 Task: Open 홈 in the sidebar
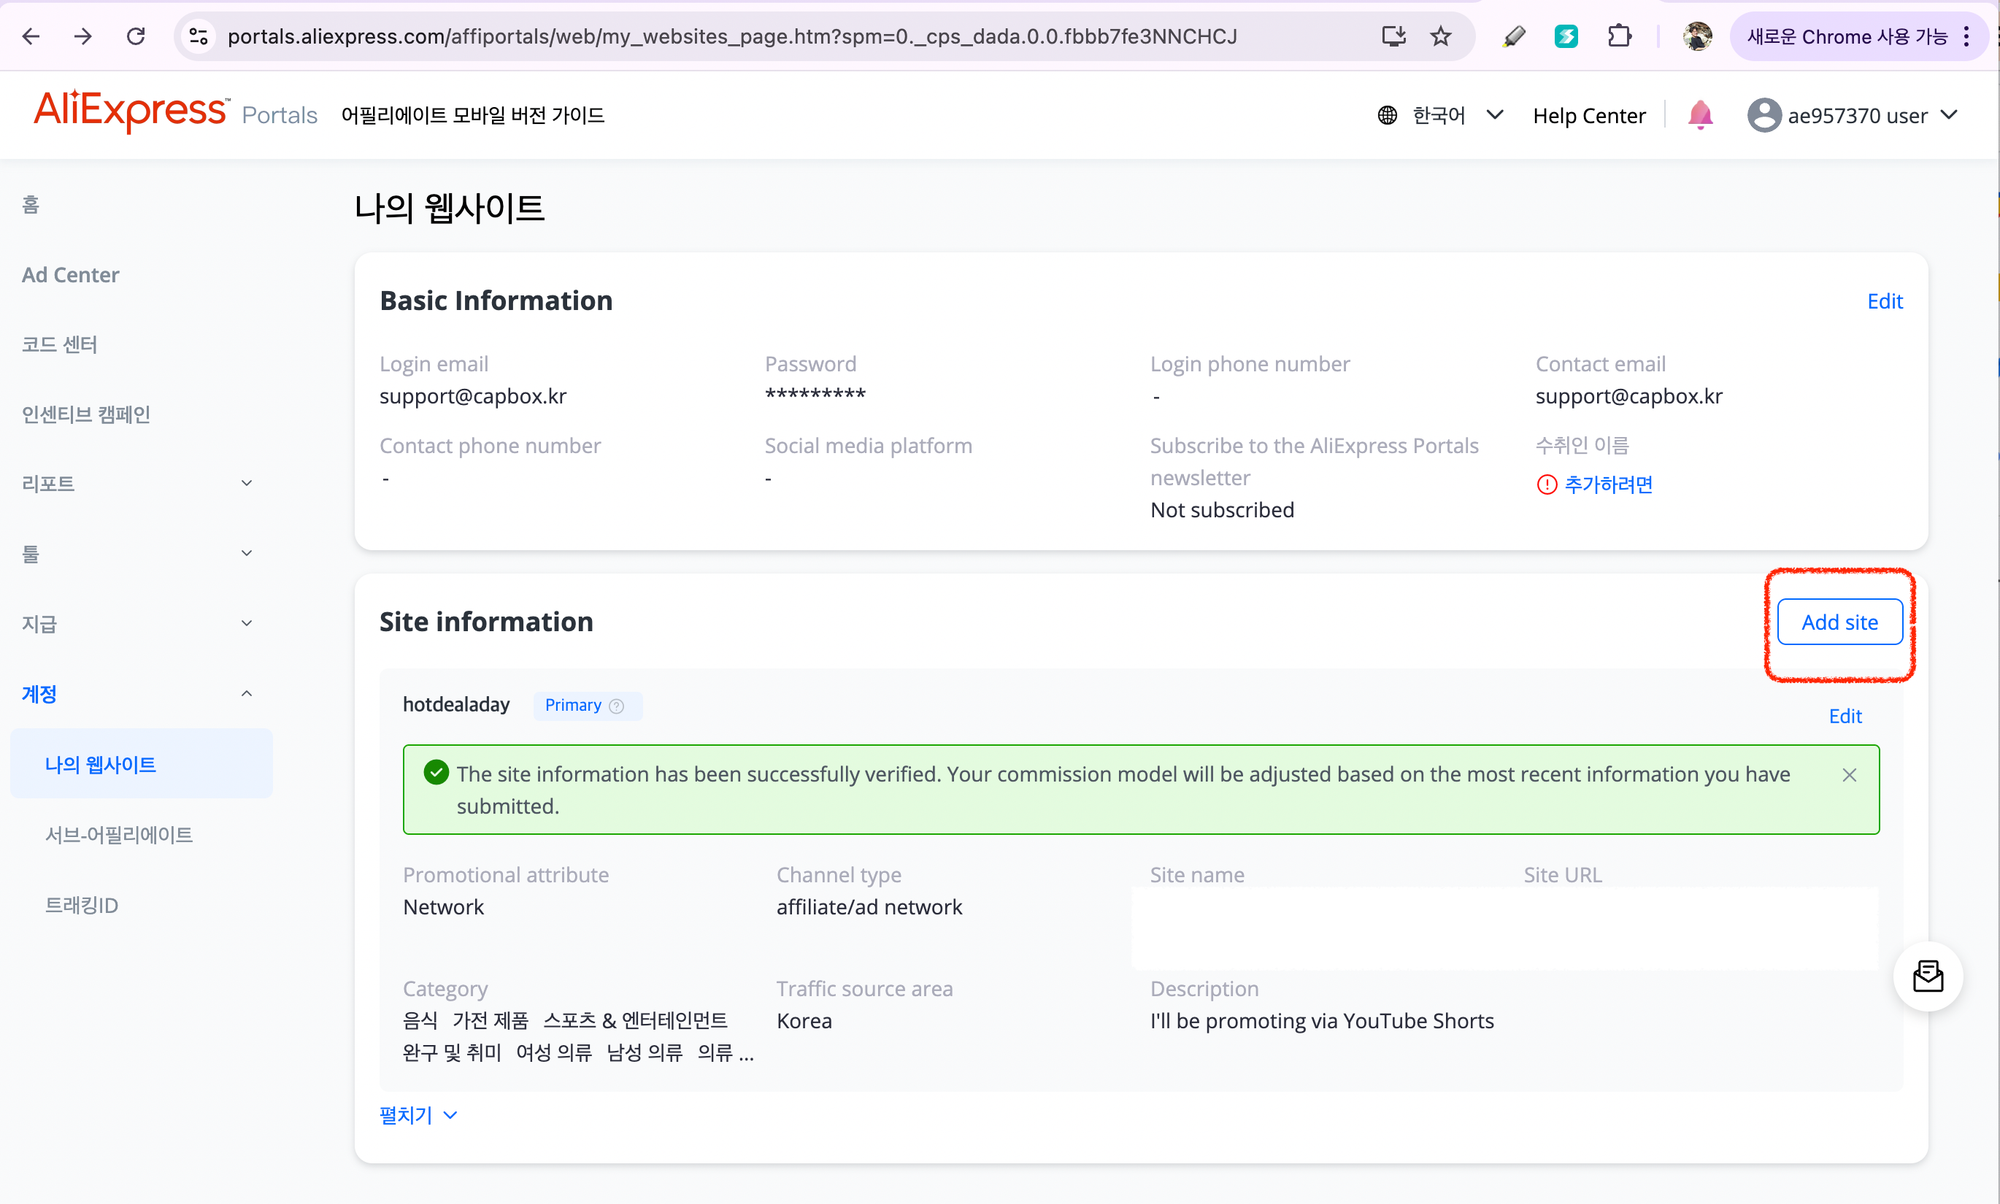click(31, 205)
